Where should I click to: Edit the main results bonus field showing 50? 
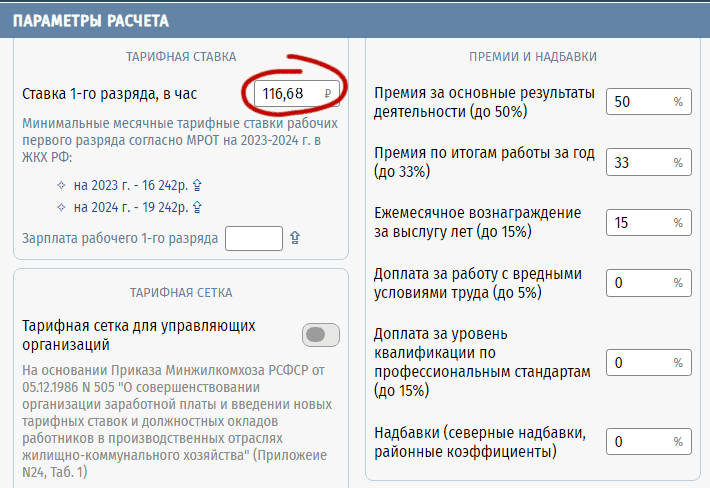(649, 101)
